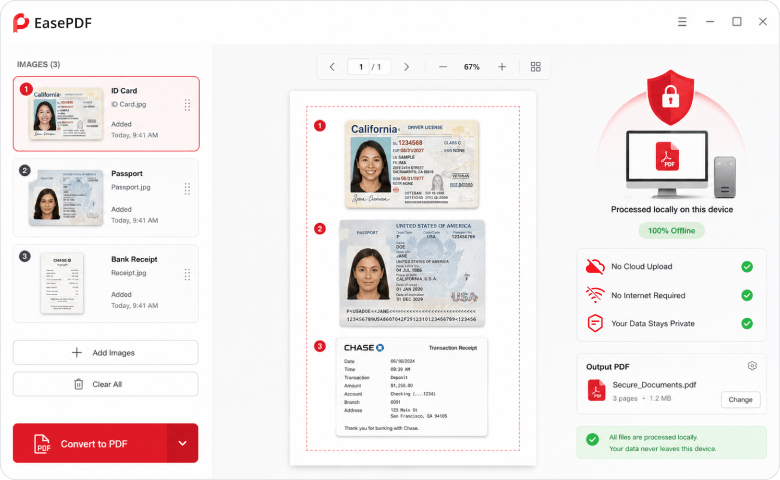Go to previous page arrow
The image size is (780, 480).
332,67
